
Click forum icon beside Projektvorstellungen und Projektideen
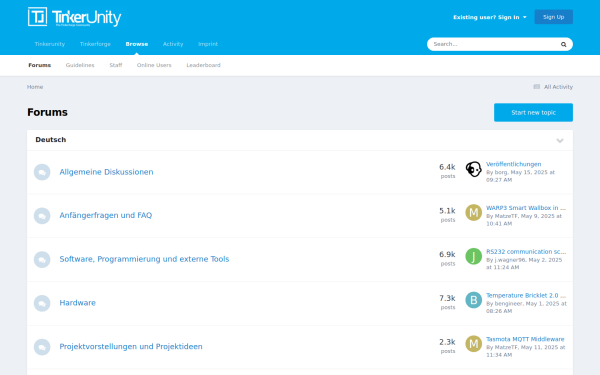pos(42,347)
